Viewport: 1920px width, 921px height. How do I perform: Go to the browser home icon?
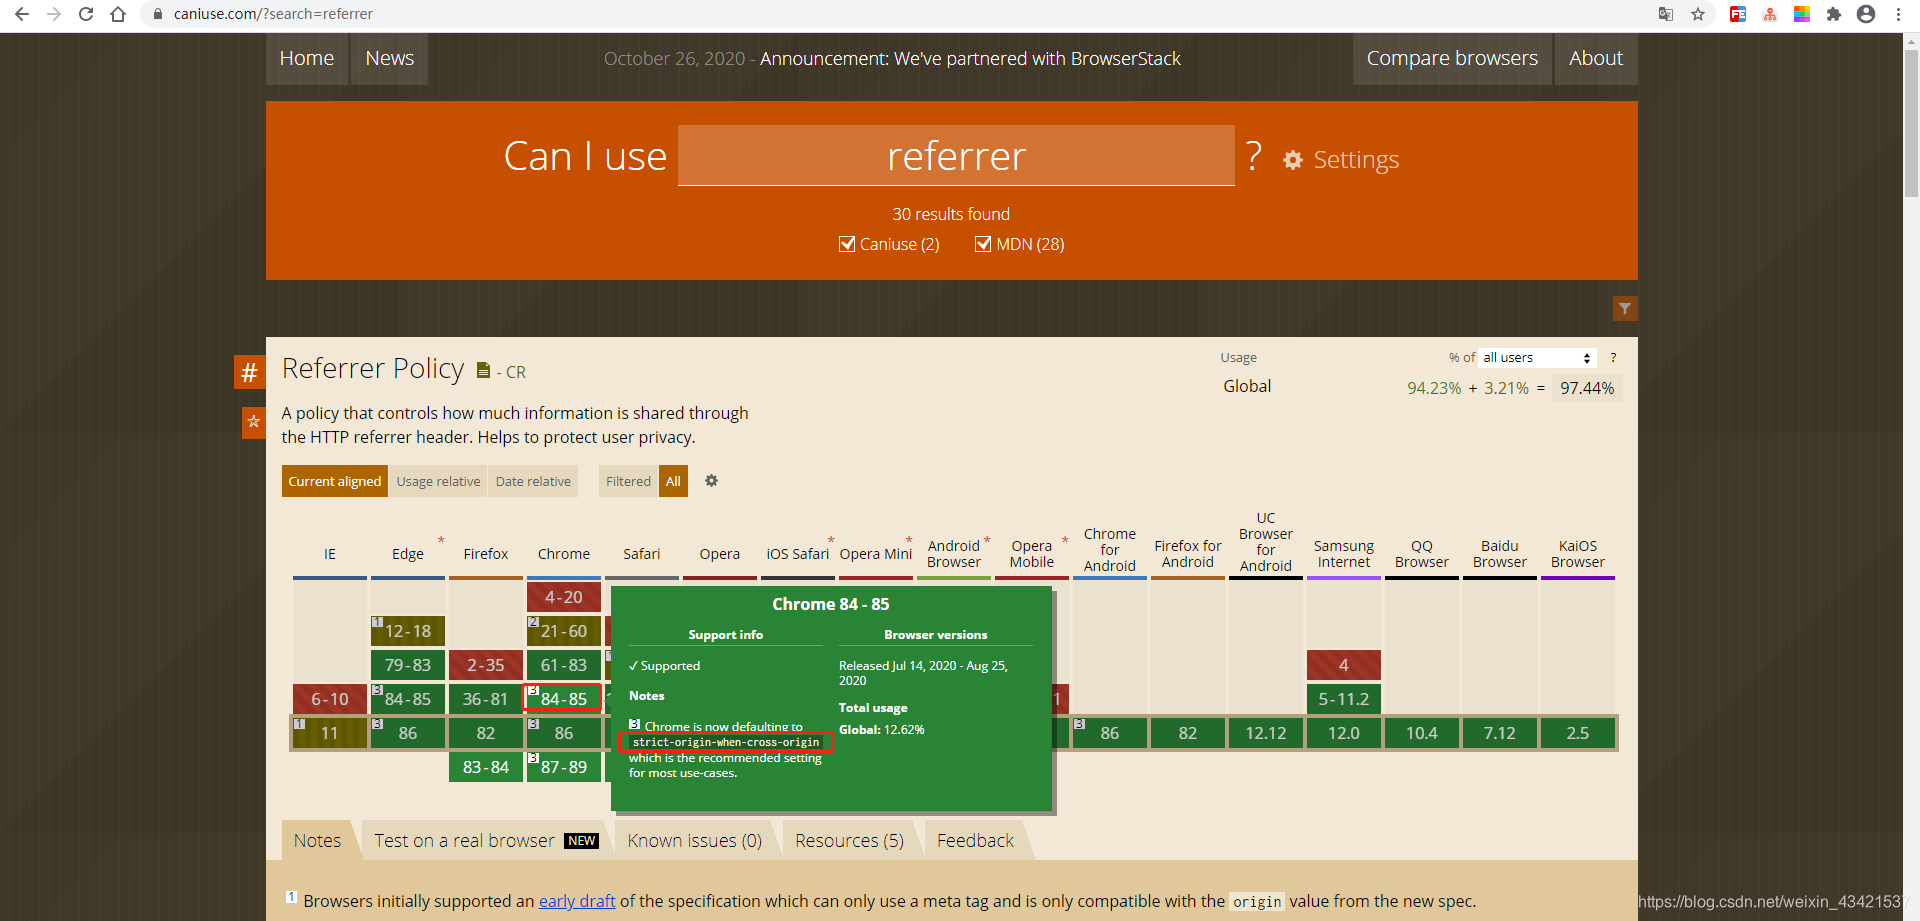click(118, 14)
